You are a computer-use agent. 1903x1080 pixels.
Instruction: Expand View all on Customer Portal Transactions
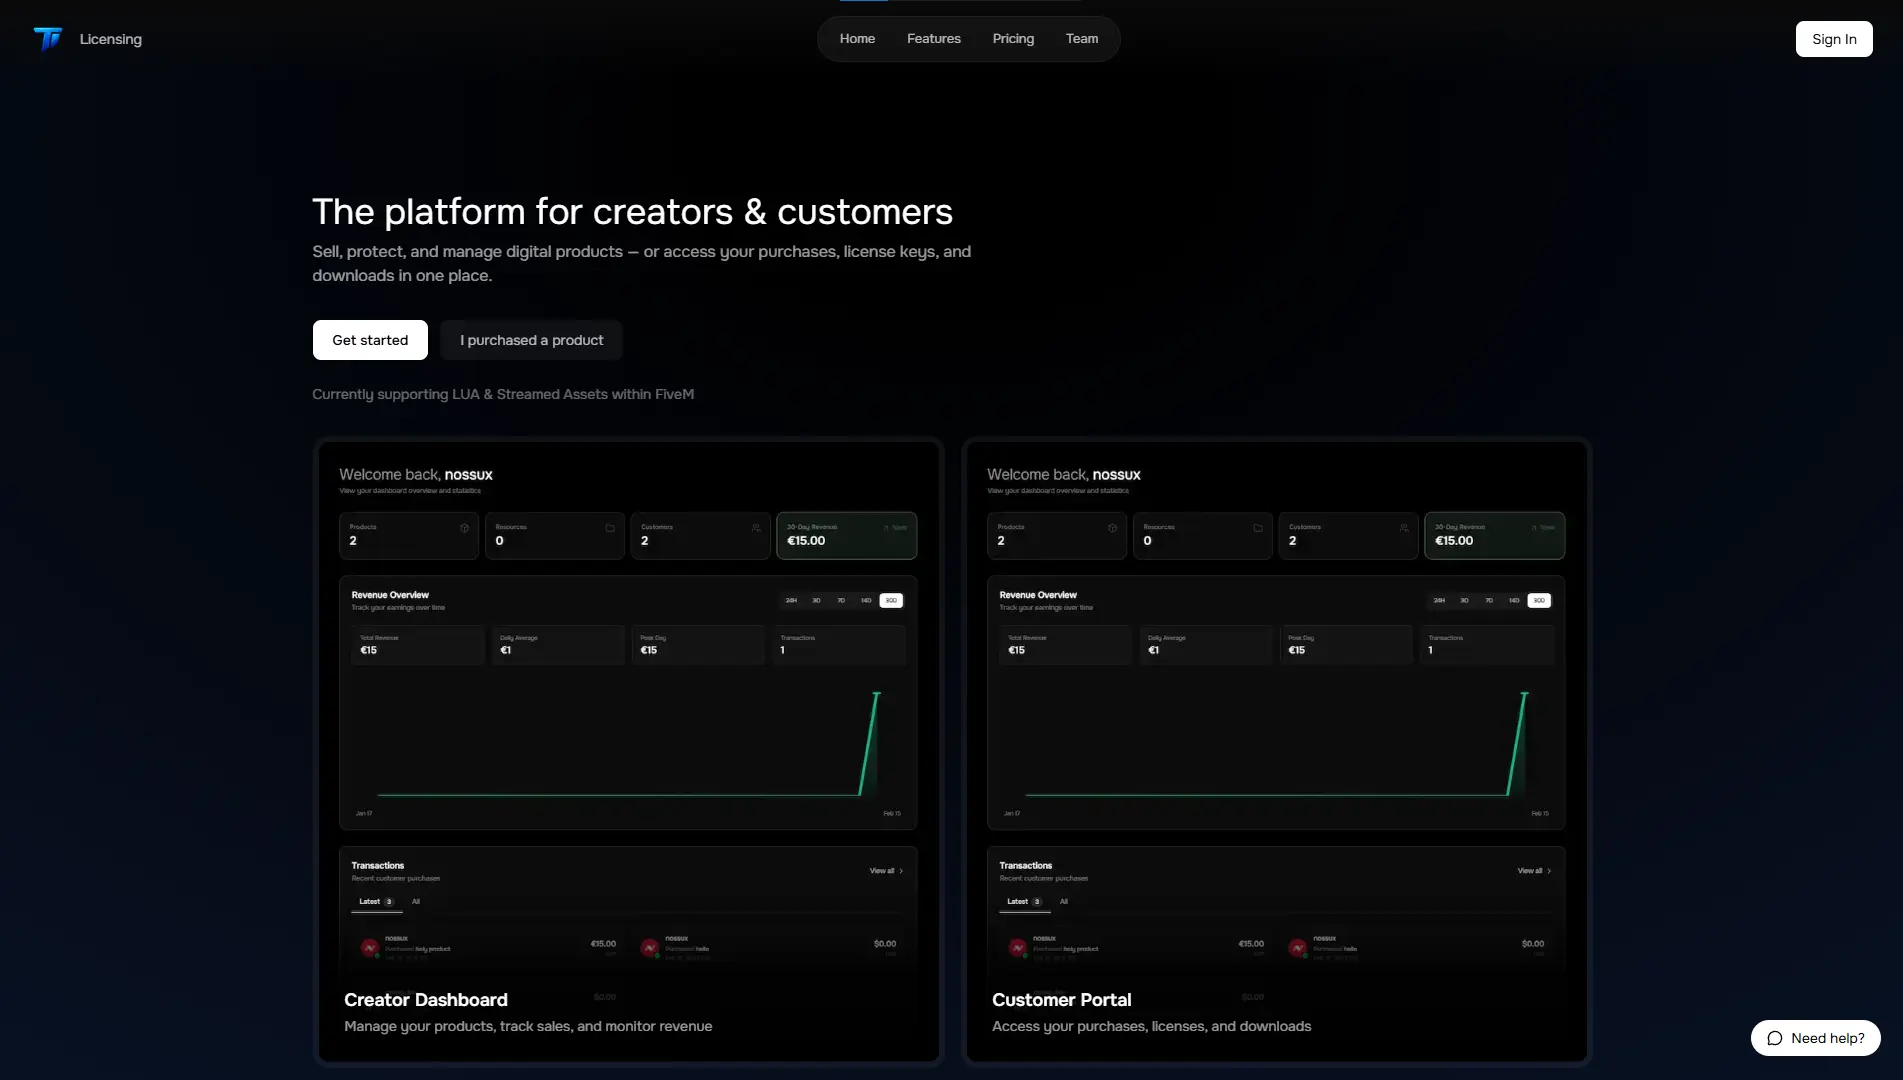coord(1533,870)
